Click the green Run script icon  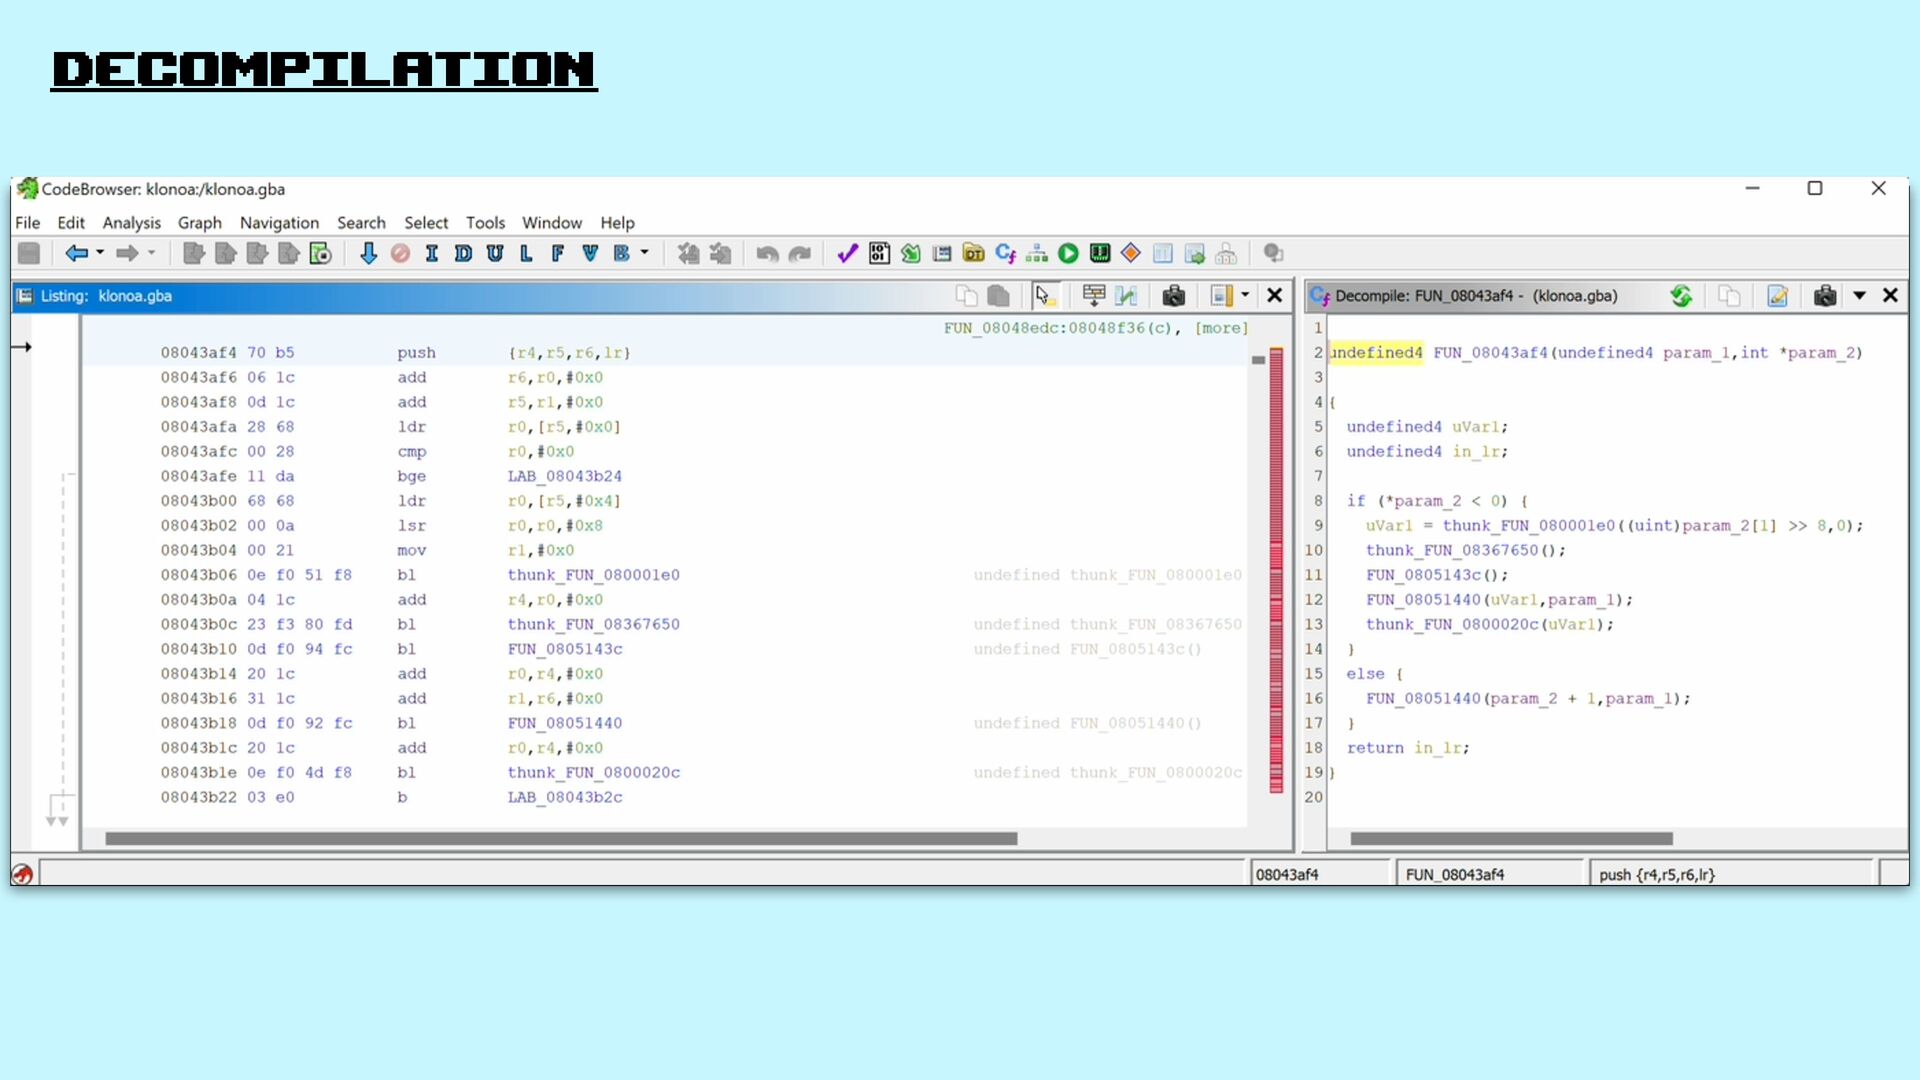pos(1068,254)
